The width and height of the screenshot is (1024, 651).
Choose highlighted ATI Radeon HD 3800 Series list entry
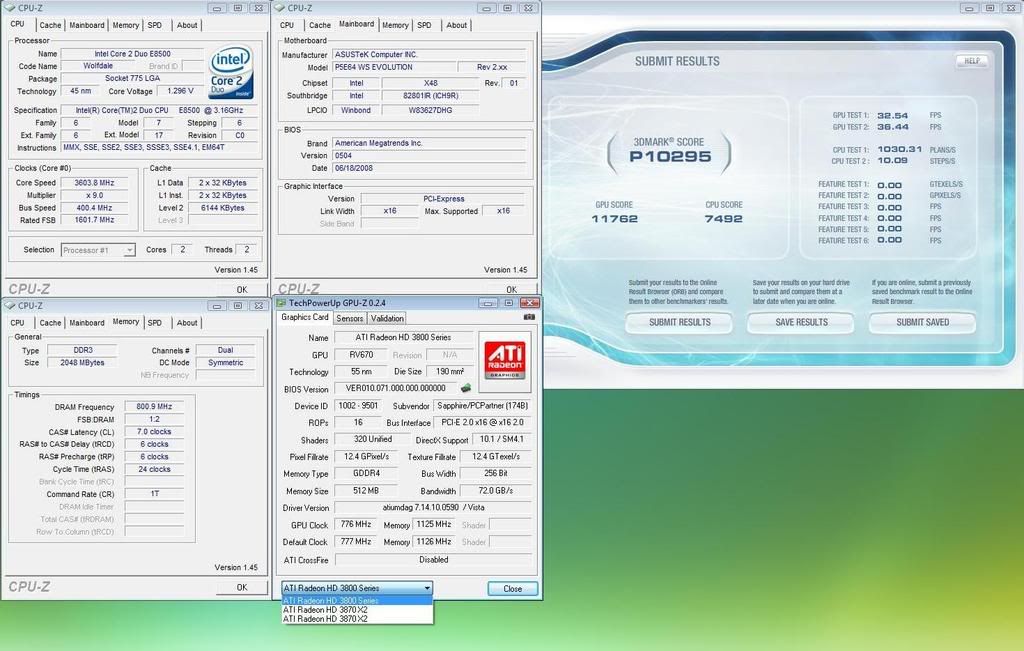click(357, 601)
